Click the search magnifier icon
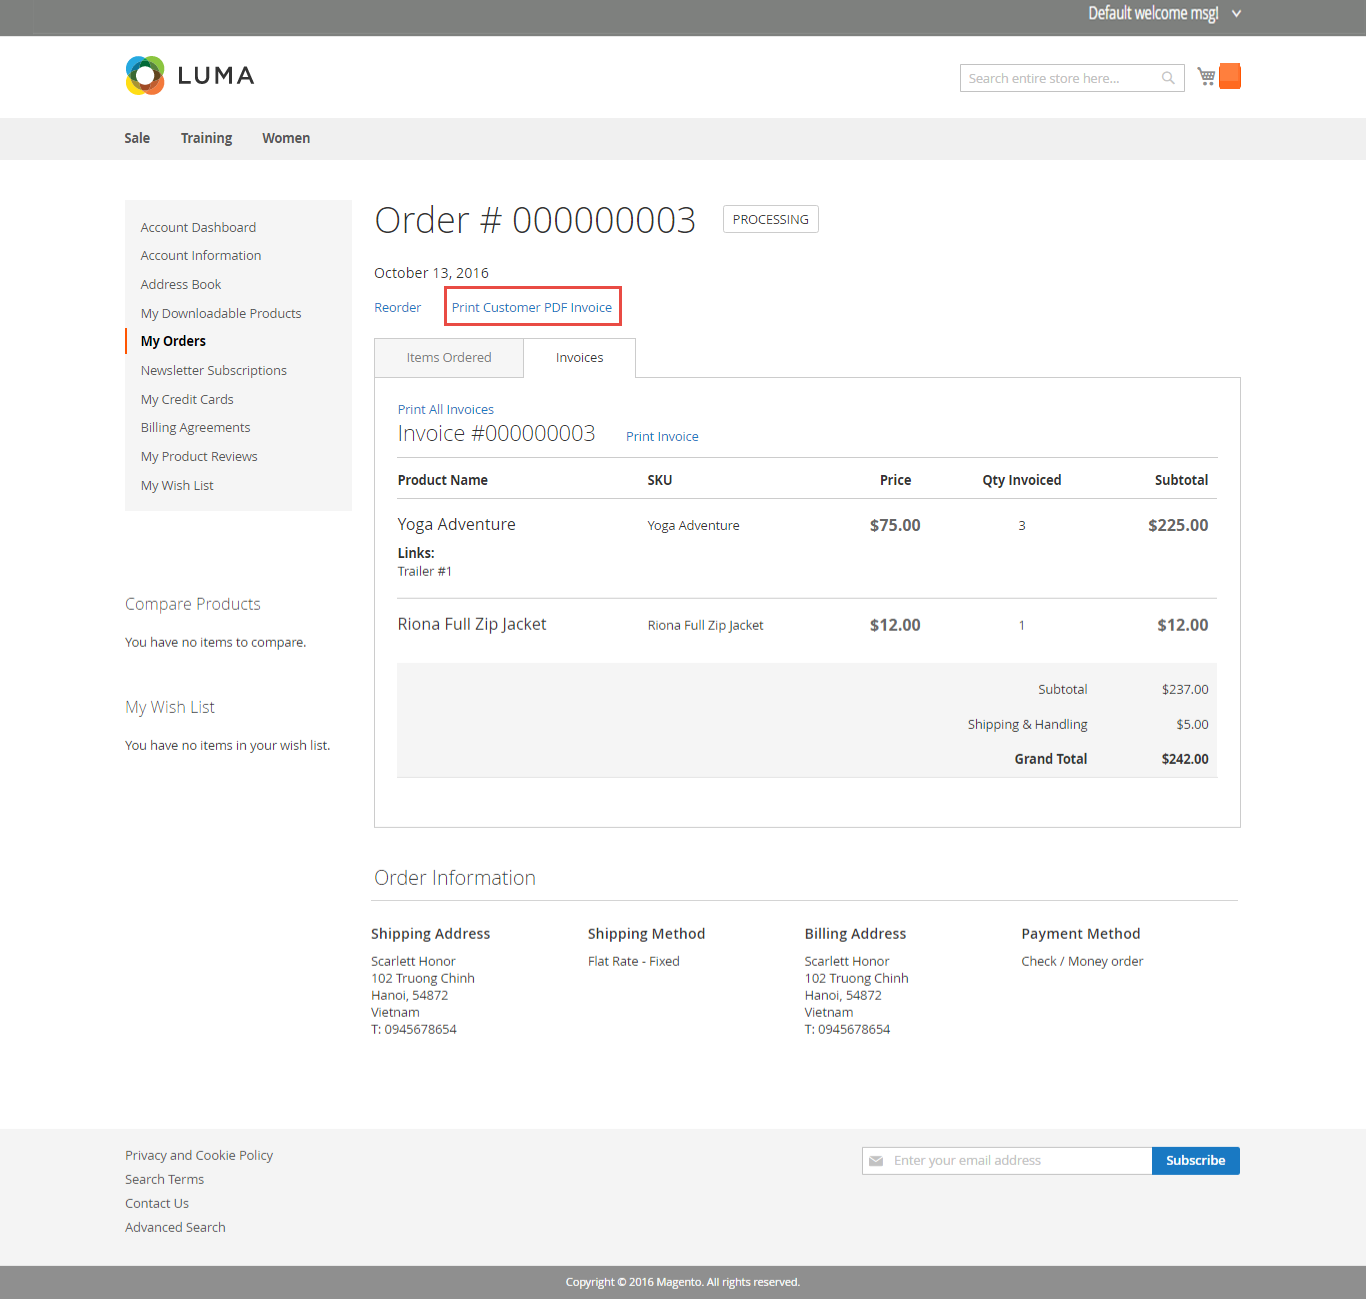 [x=1167, y=78]
